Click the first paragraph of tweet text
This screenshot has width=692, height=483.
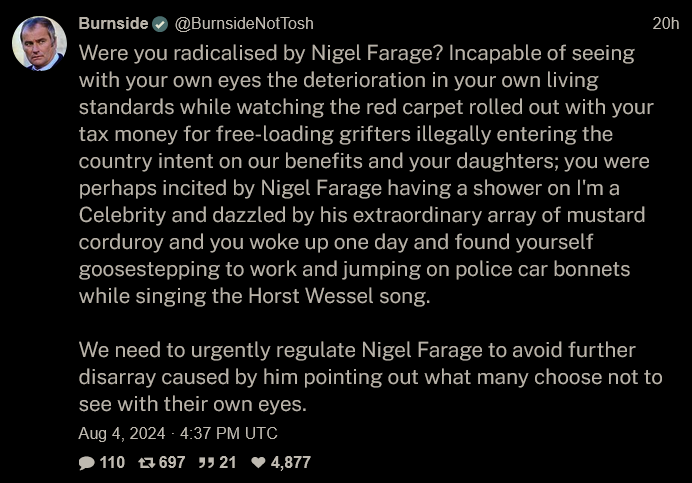click(366, 174)
